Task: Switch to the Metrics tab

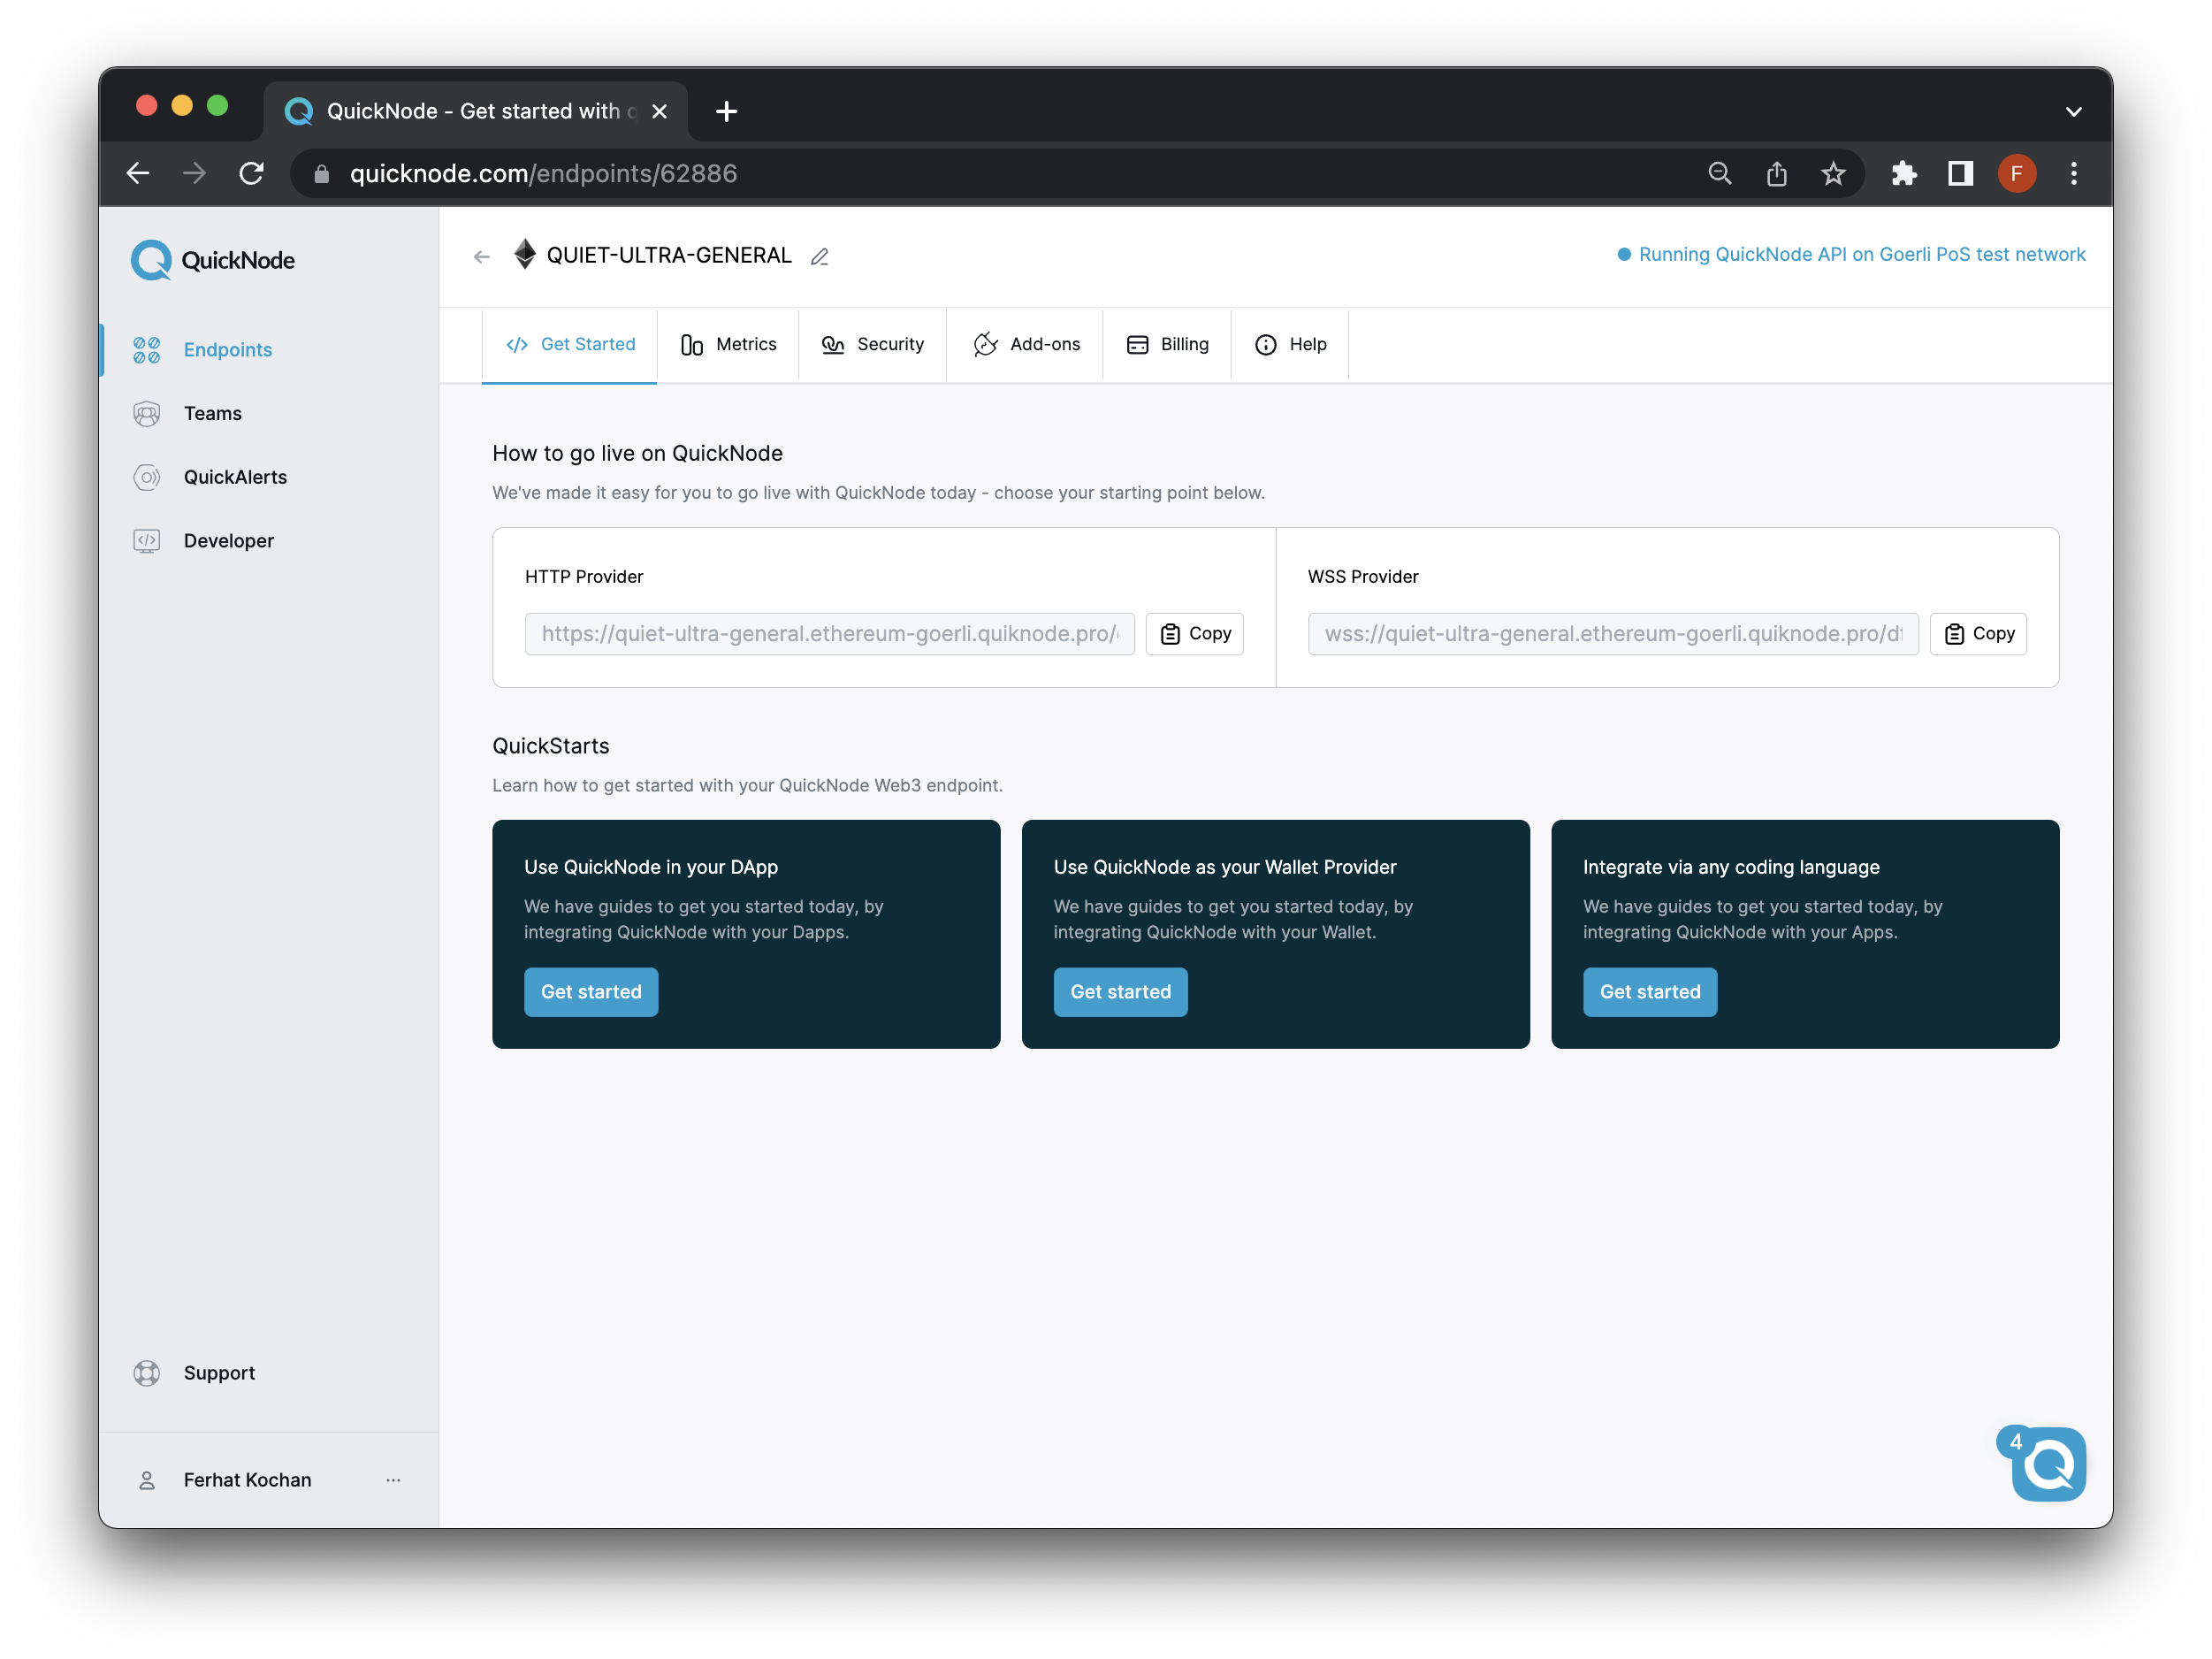Action: click(728, 344)
